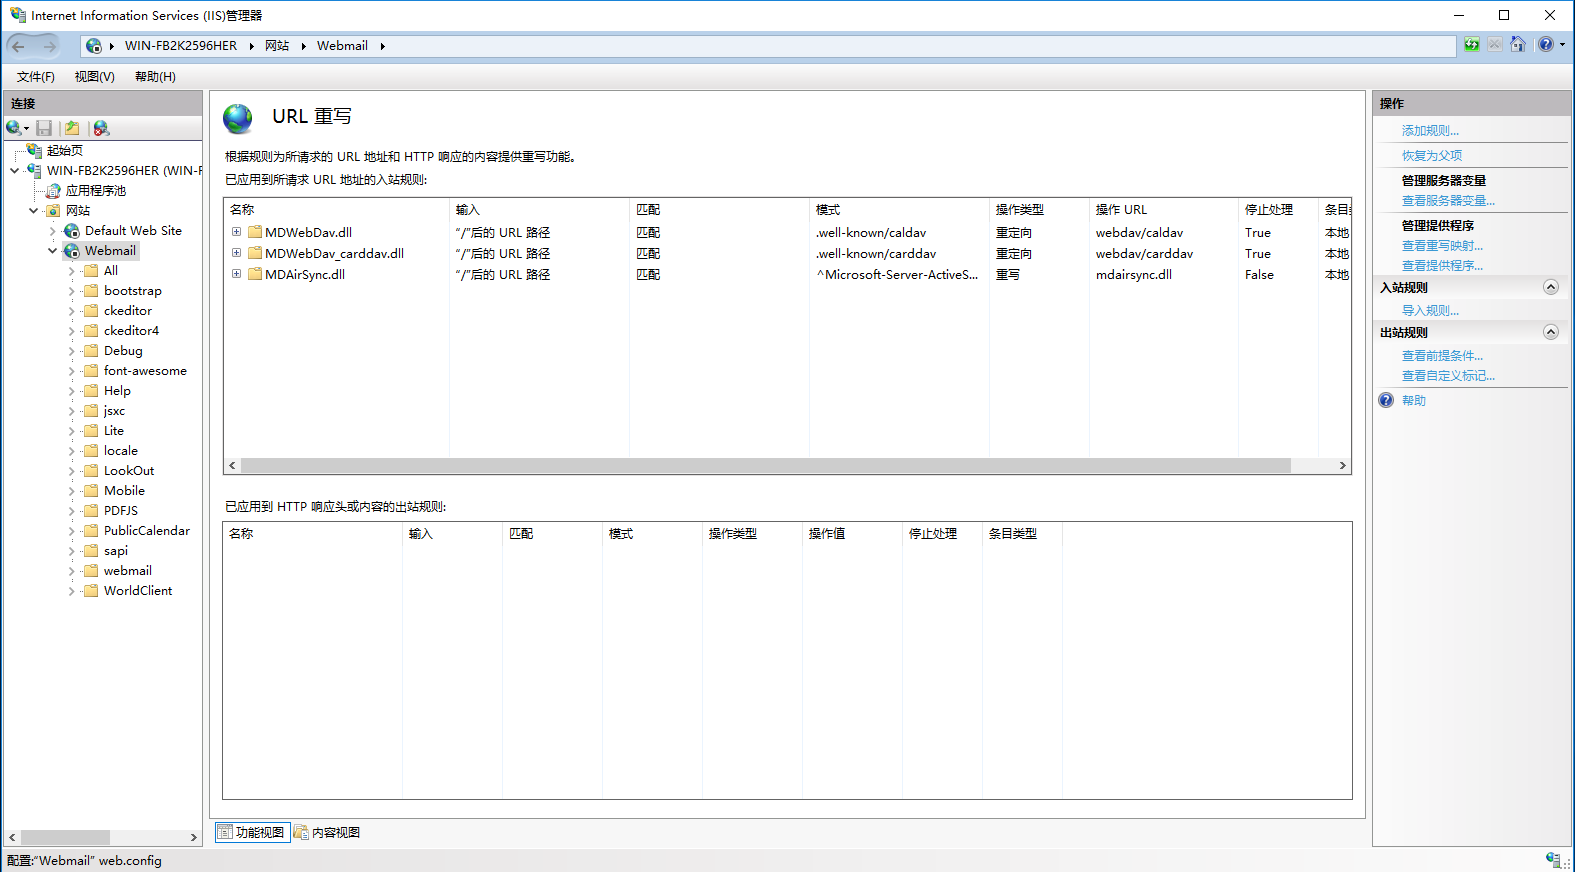Select the font-awesome folder tree item
This screenshot has height=872, width=1575.
tap(145, 371)
